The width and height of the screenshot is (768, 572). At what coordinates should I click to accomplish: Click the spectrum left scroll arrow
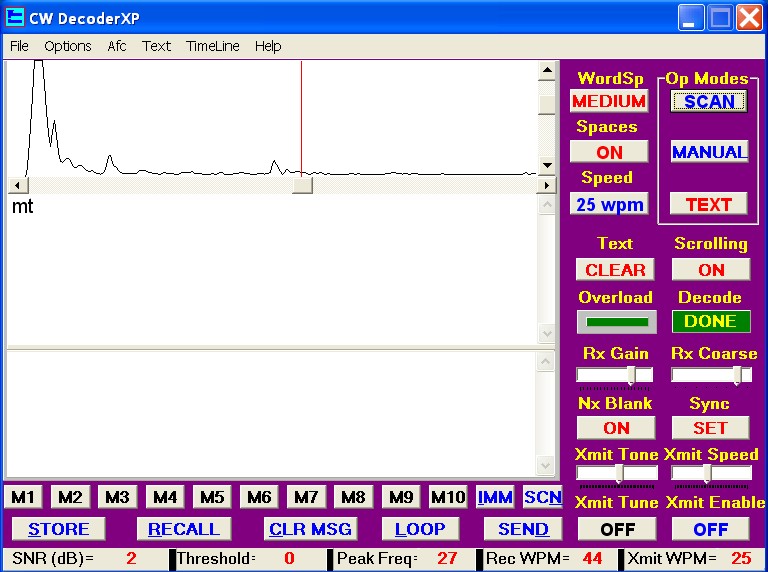click(18, 185)
